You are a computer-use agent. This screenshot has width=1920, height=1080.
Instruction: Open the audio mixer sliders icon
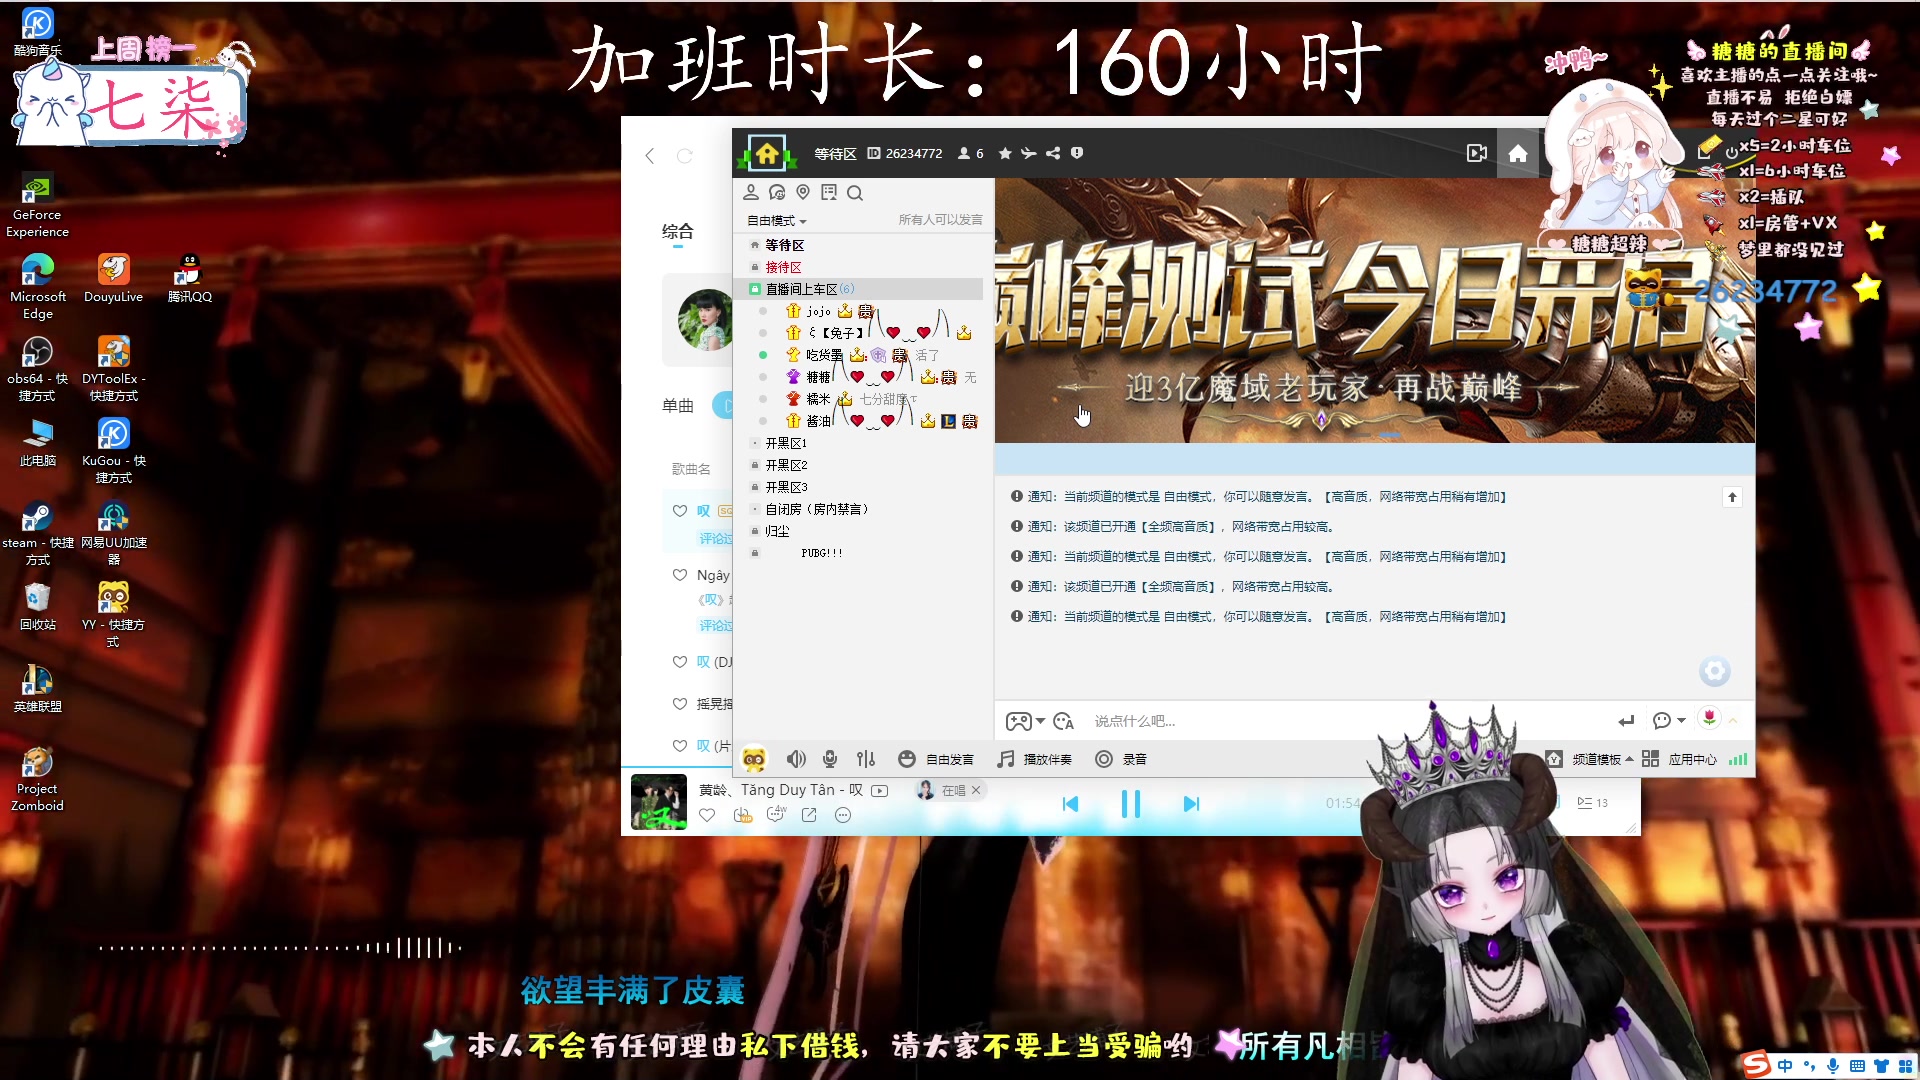click(x=866, y=759)
